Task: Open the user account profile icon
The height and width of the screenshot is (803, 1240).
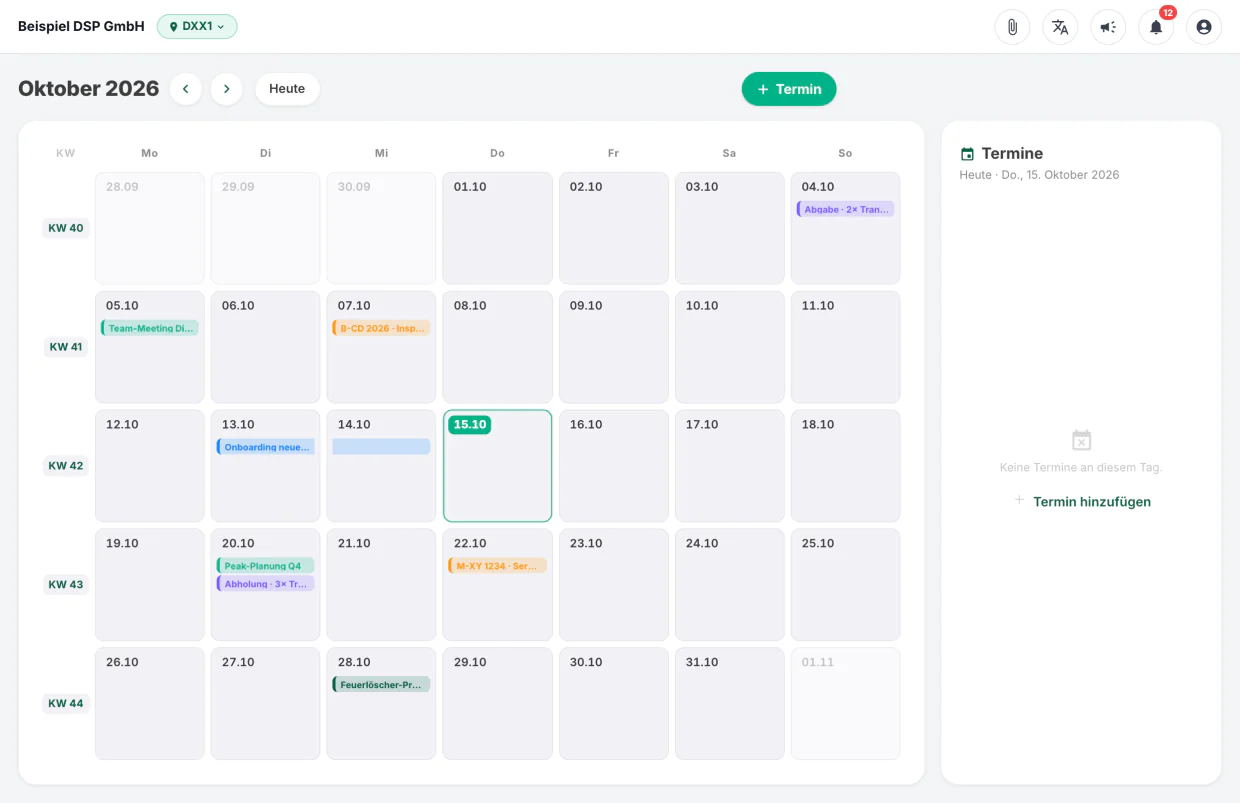Action: pos(1204,27)
